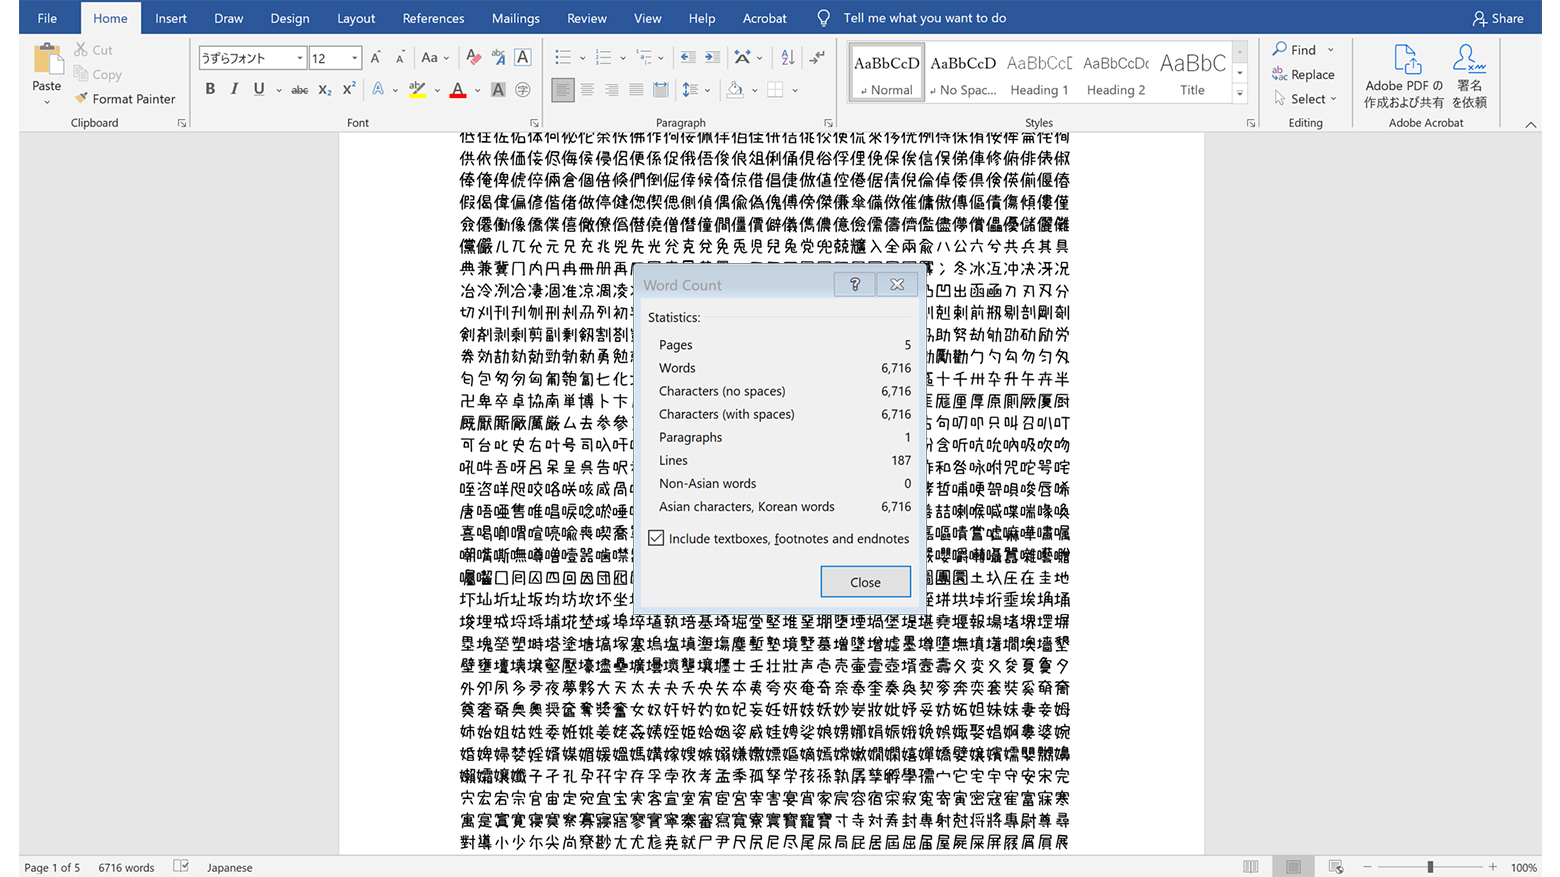Apply the Title style
This screenshot has width=1560, height=877.
click(x=1192, y=73)
